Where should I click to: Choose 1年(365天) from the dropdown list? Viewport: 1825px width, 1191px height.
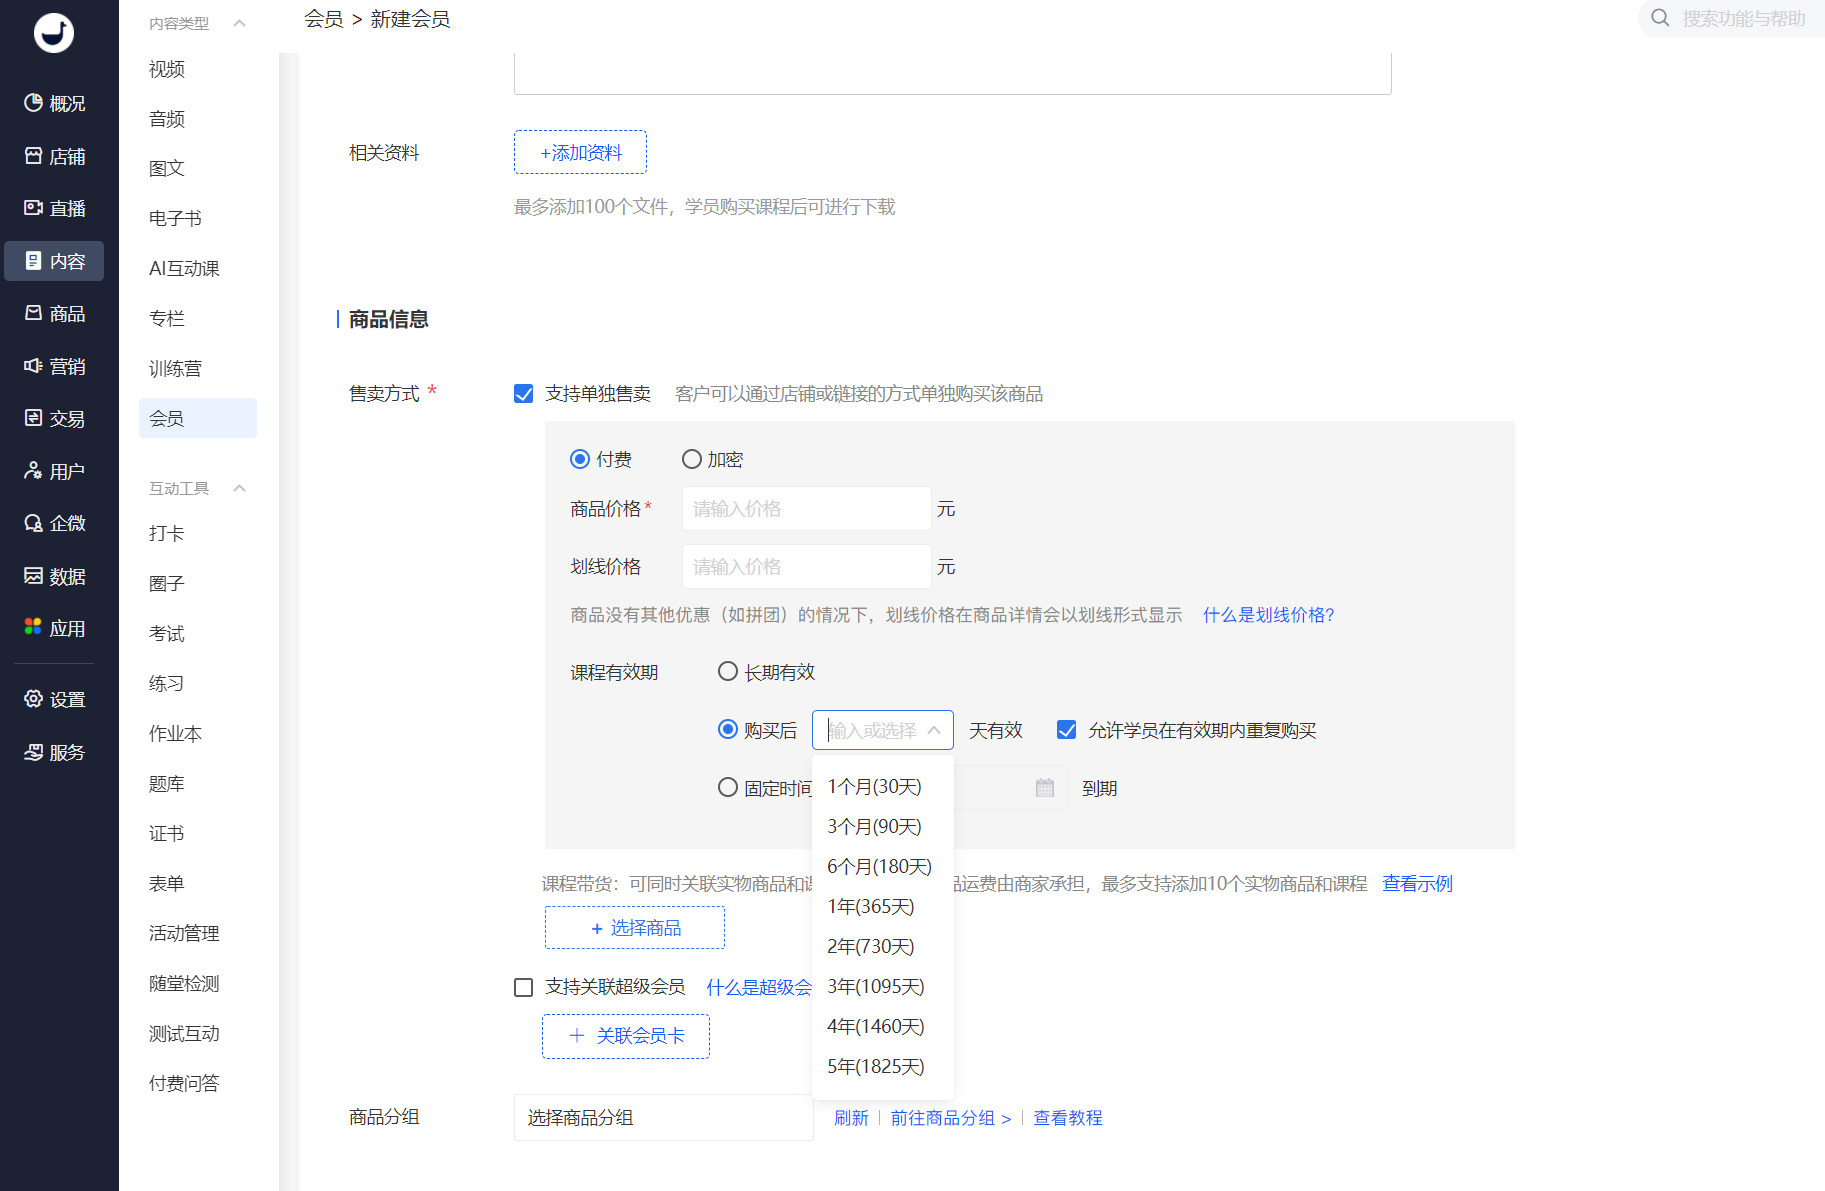[871, 907]
